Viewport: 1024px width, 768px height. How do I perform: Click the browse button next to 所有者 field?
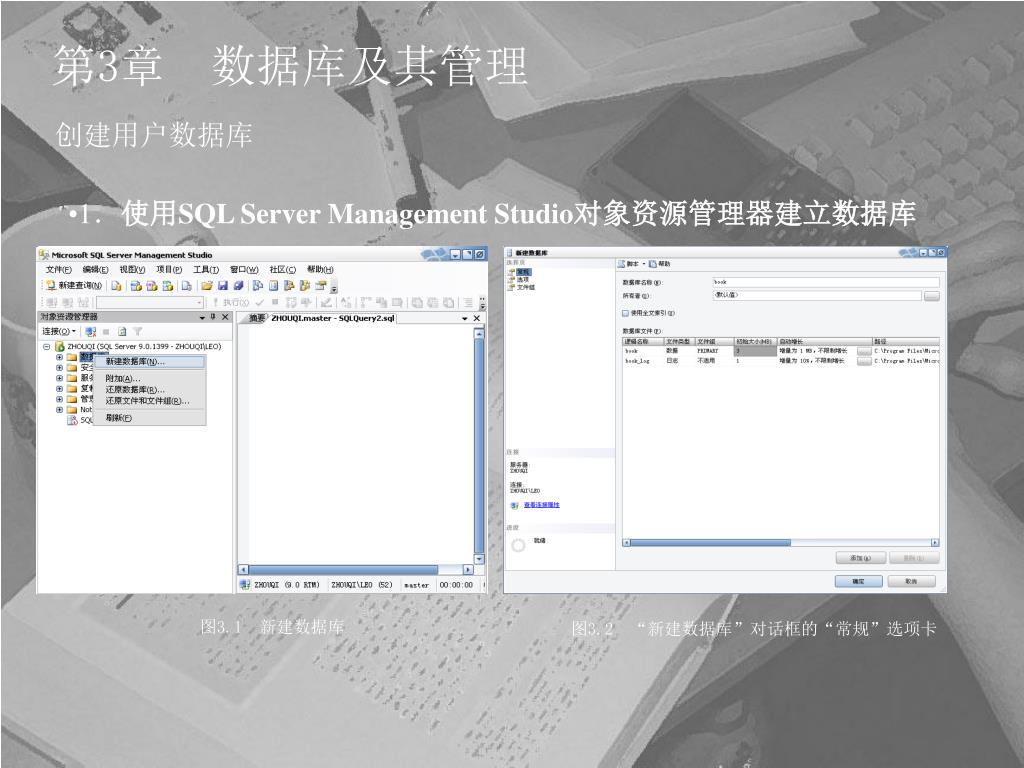pyautogui.click(x=932, y=296)
